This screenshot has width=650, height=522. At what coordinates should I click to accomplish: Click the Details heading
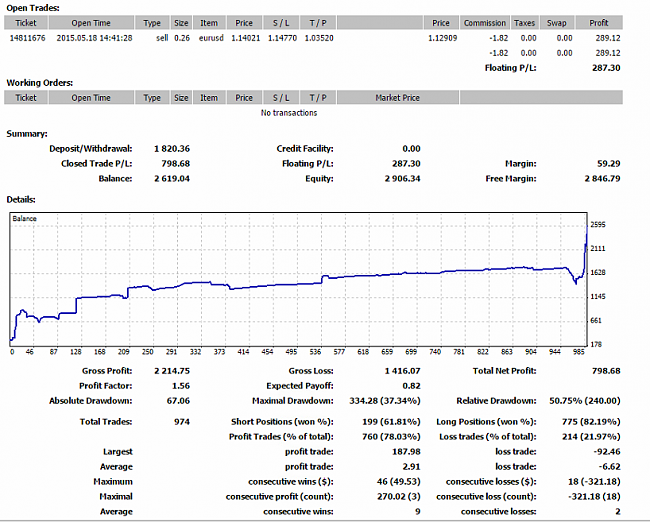coord(21,200)
